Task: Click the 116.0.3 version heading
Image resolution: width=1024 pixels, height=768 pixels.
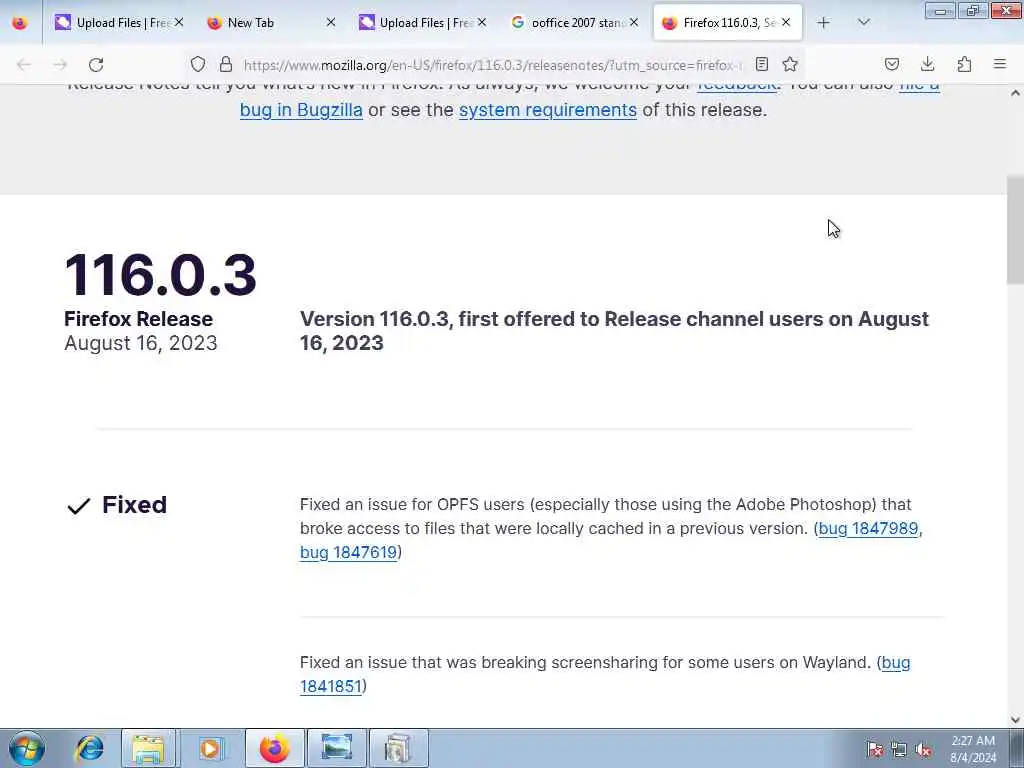Action: (160, 275)
